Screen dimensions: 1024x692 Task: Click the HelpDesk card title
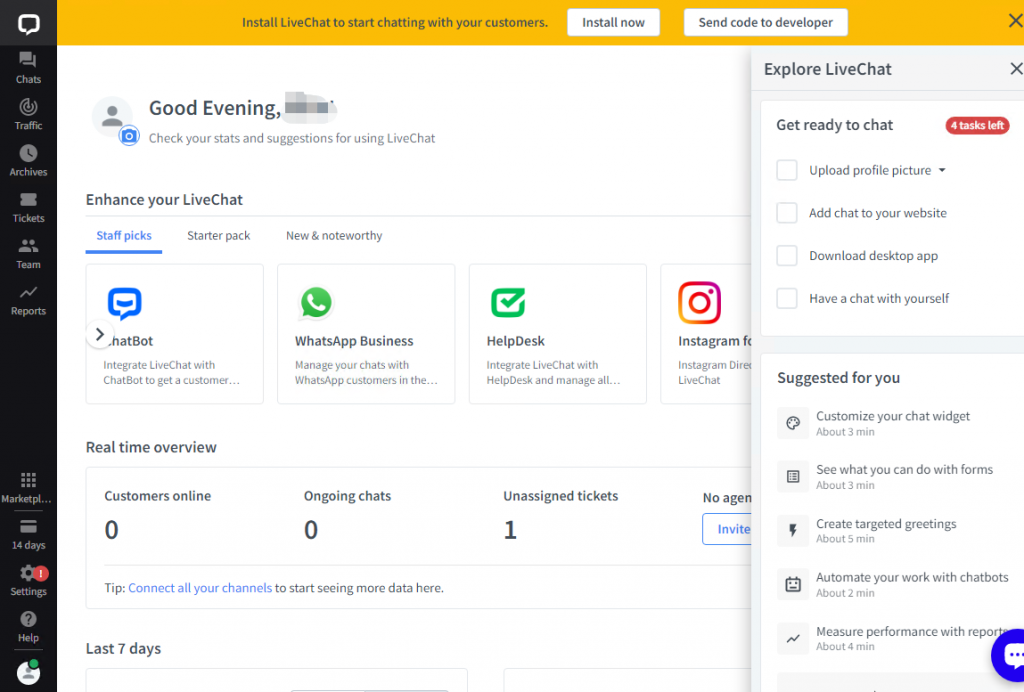[x=515, y=341]
